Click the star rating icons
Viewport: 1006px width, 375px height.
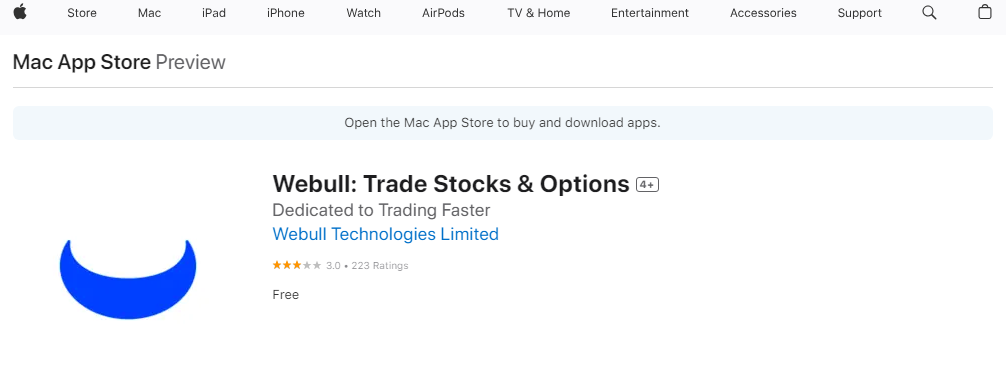(296, 265)
